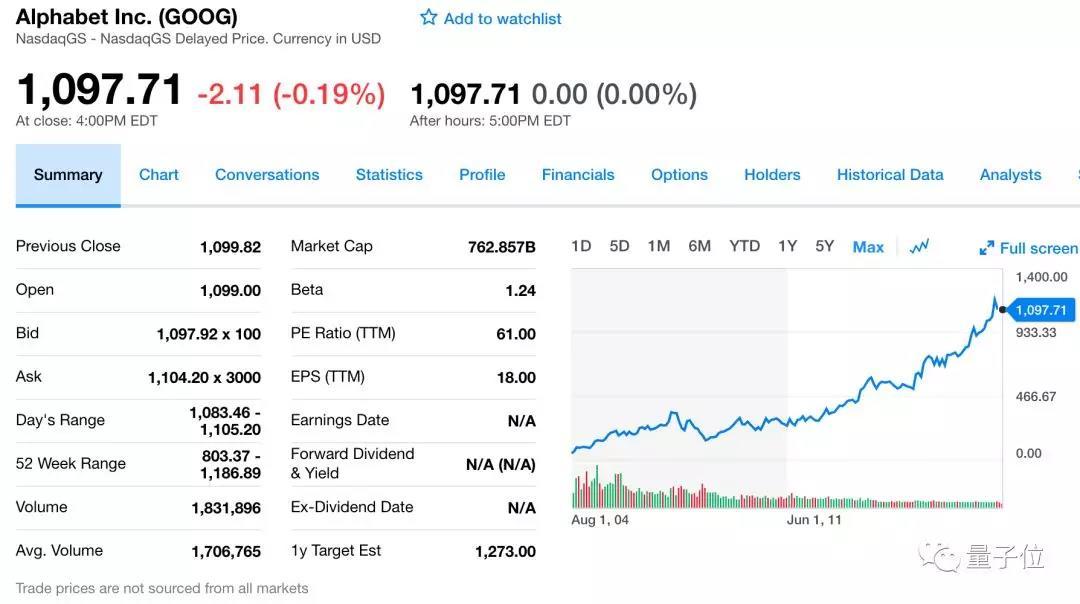Viewport: 1080px width, 604px height.
Task: Select the 5Y chart range
Action: click(x=824, y=246)
